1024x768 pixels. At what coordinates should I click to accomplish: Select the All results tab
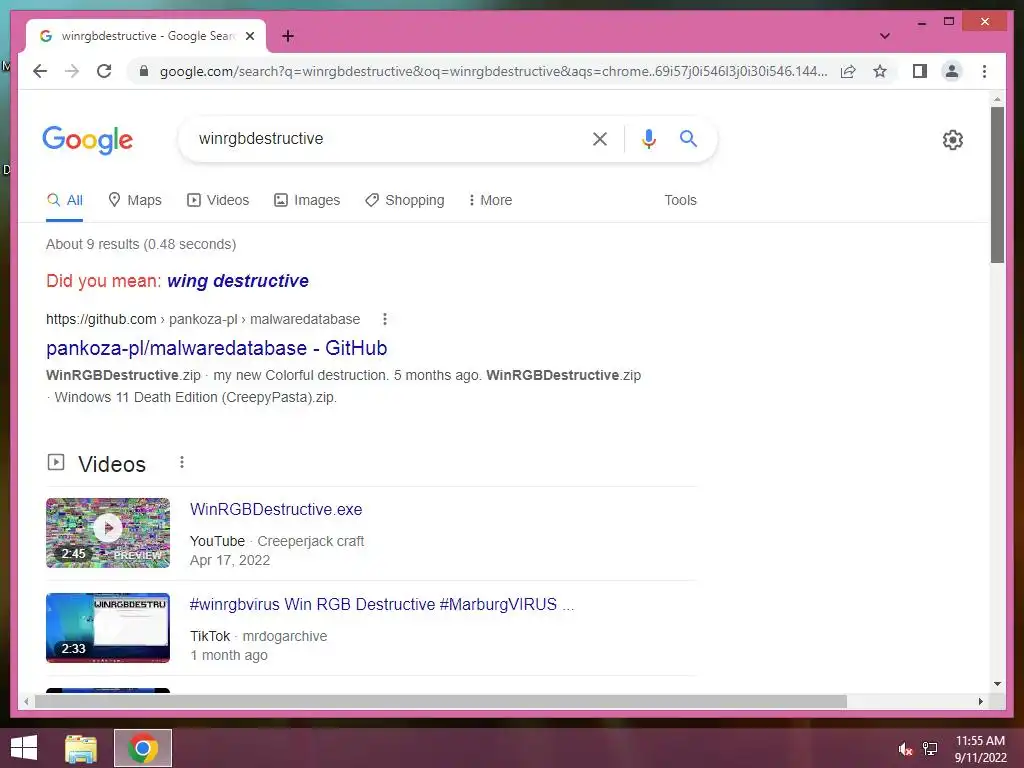click(x=65, y=200)
